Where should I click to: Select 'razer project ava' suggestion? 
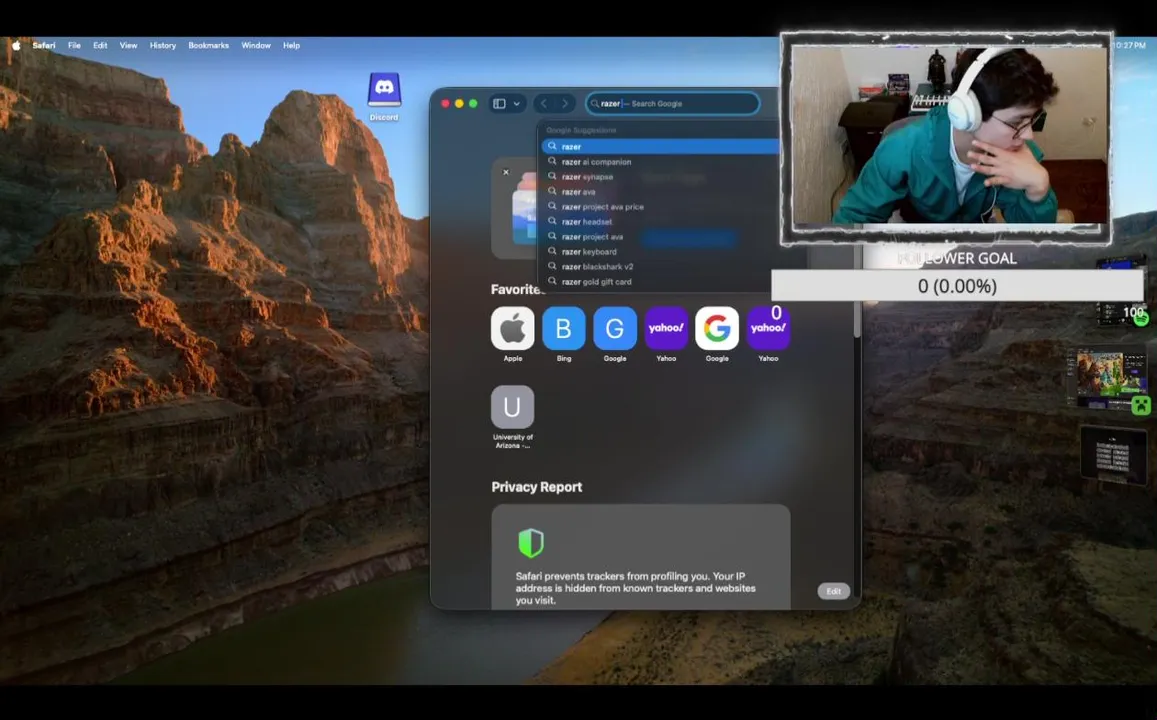660,237
